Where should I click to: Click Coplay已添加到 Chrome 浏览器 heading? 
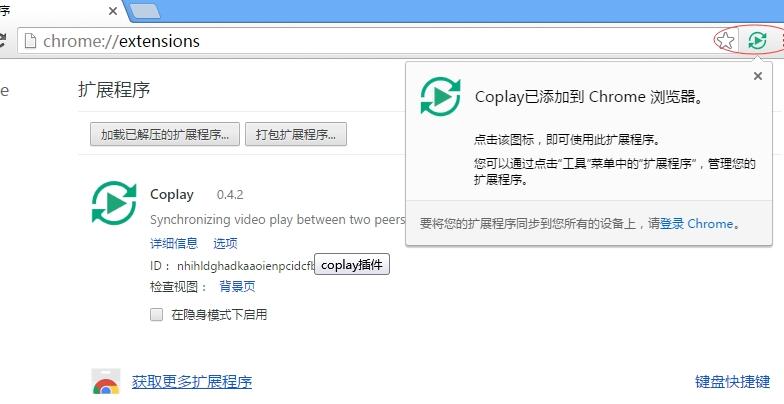pos(589,97)
